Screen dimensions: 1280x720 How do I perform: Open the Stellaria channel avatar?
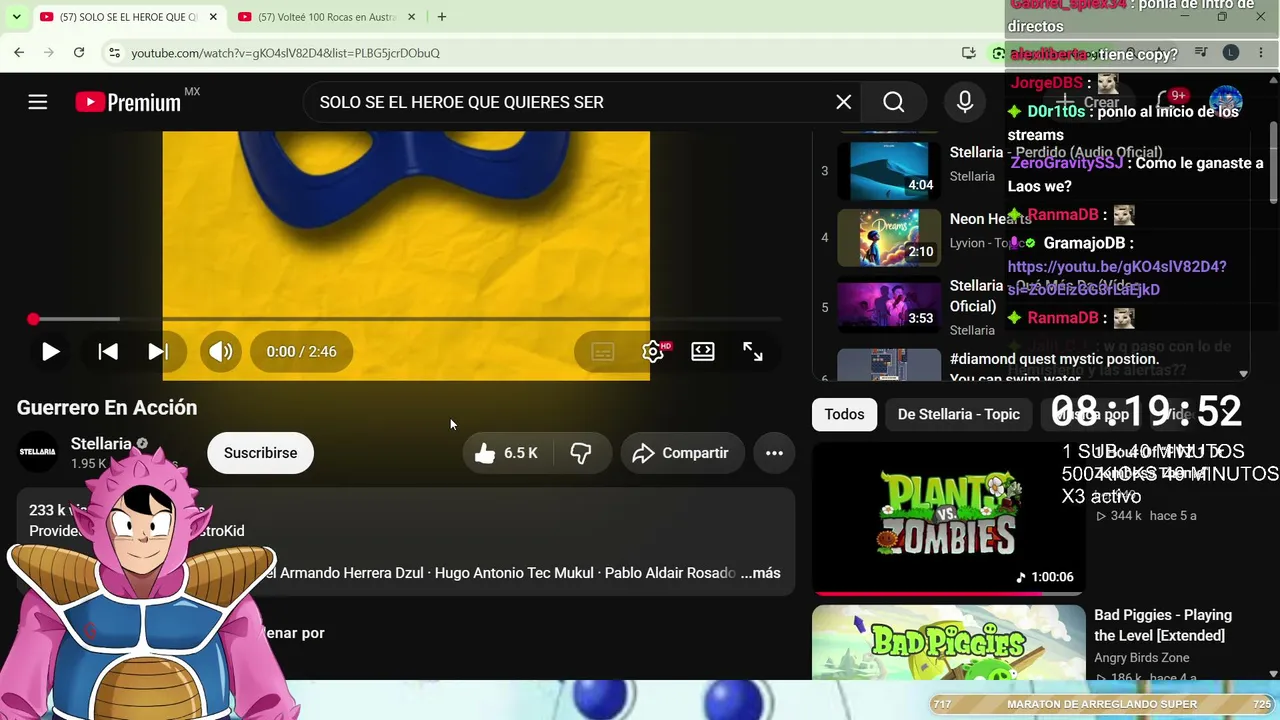[x=38, y=452]
